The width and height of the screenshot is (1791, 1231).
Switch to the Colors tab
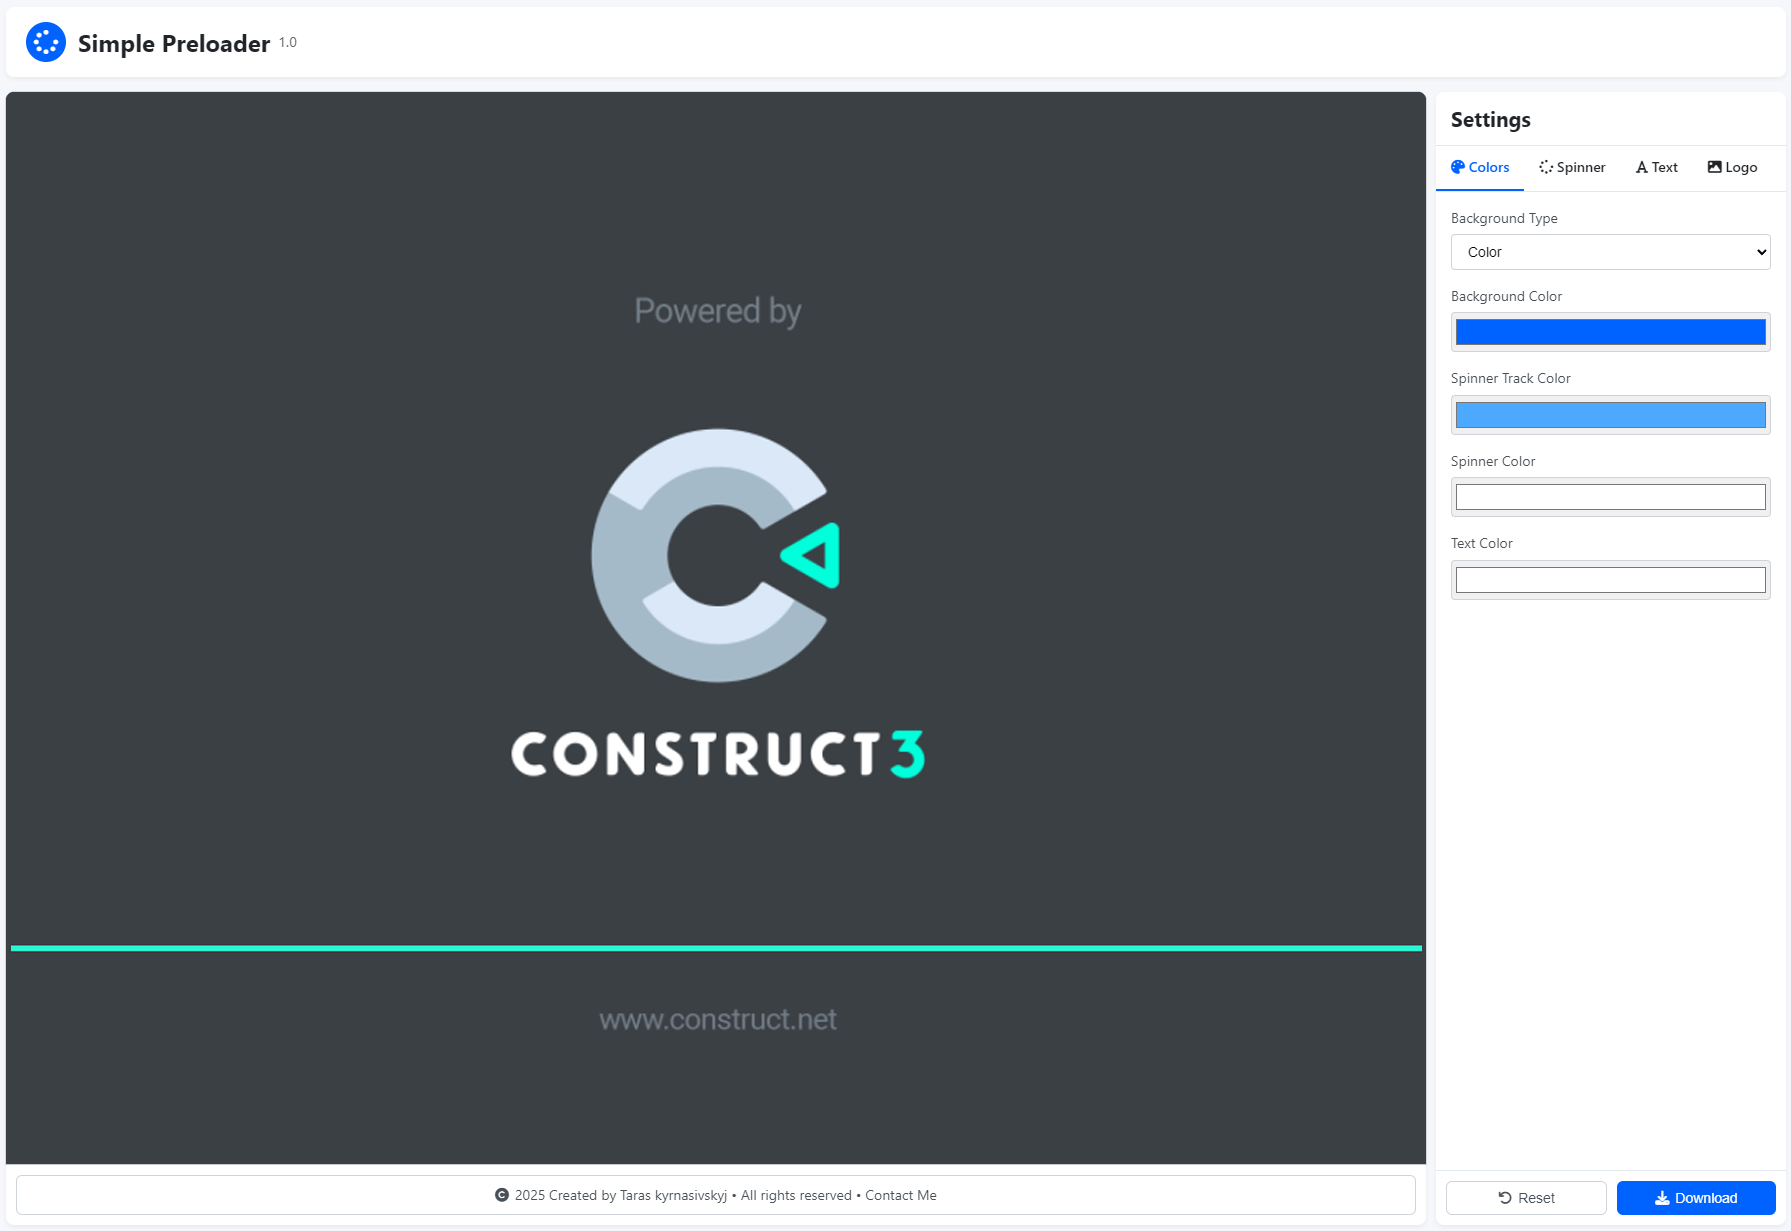click(1480, 167)
